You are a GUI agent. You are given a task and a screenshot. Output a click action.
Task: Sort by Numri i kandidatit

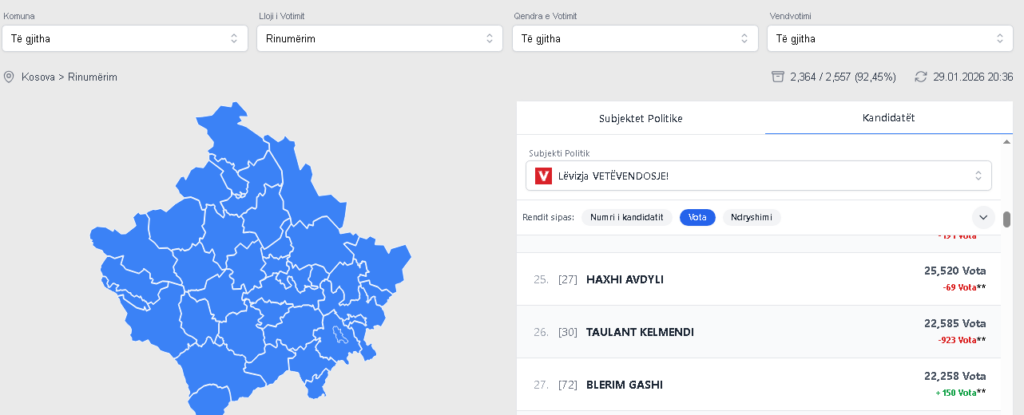coord(627,217)
